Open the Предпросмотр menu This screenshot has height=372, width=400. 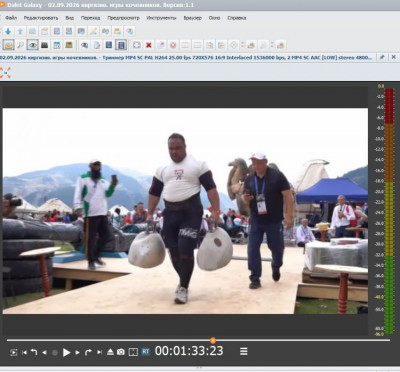tap(123, 18)
